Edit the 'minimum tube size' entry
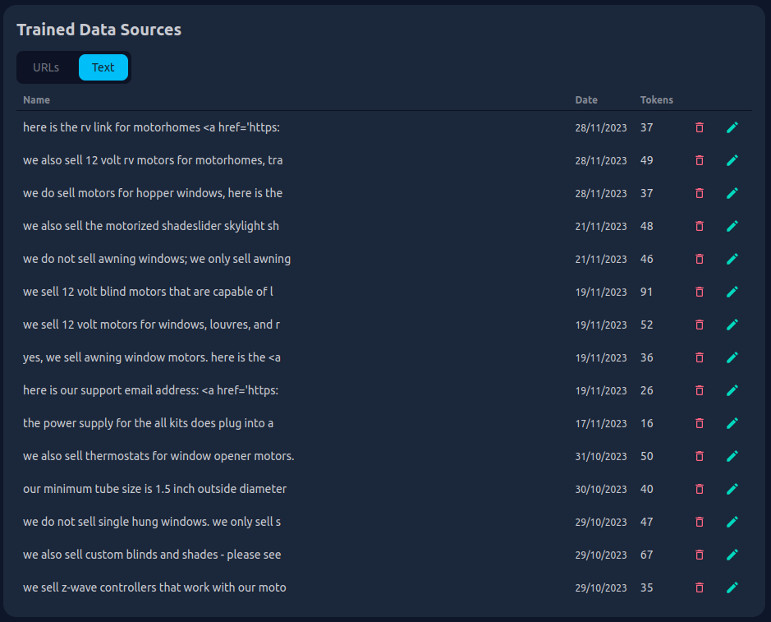 pyautogui.click(x=732, y=489)
